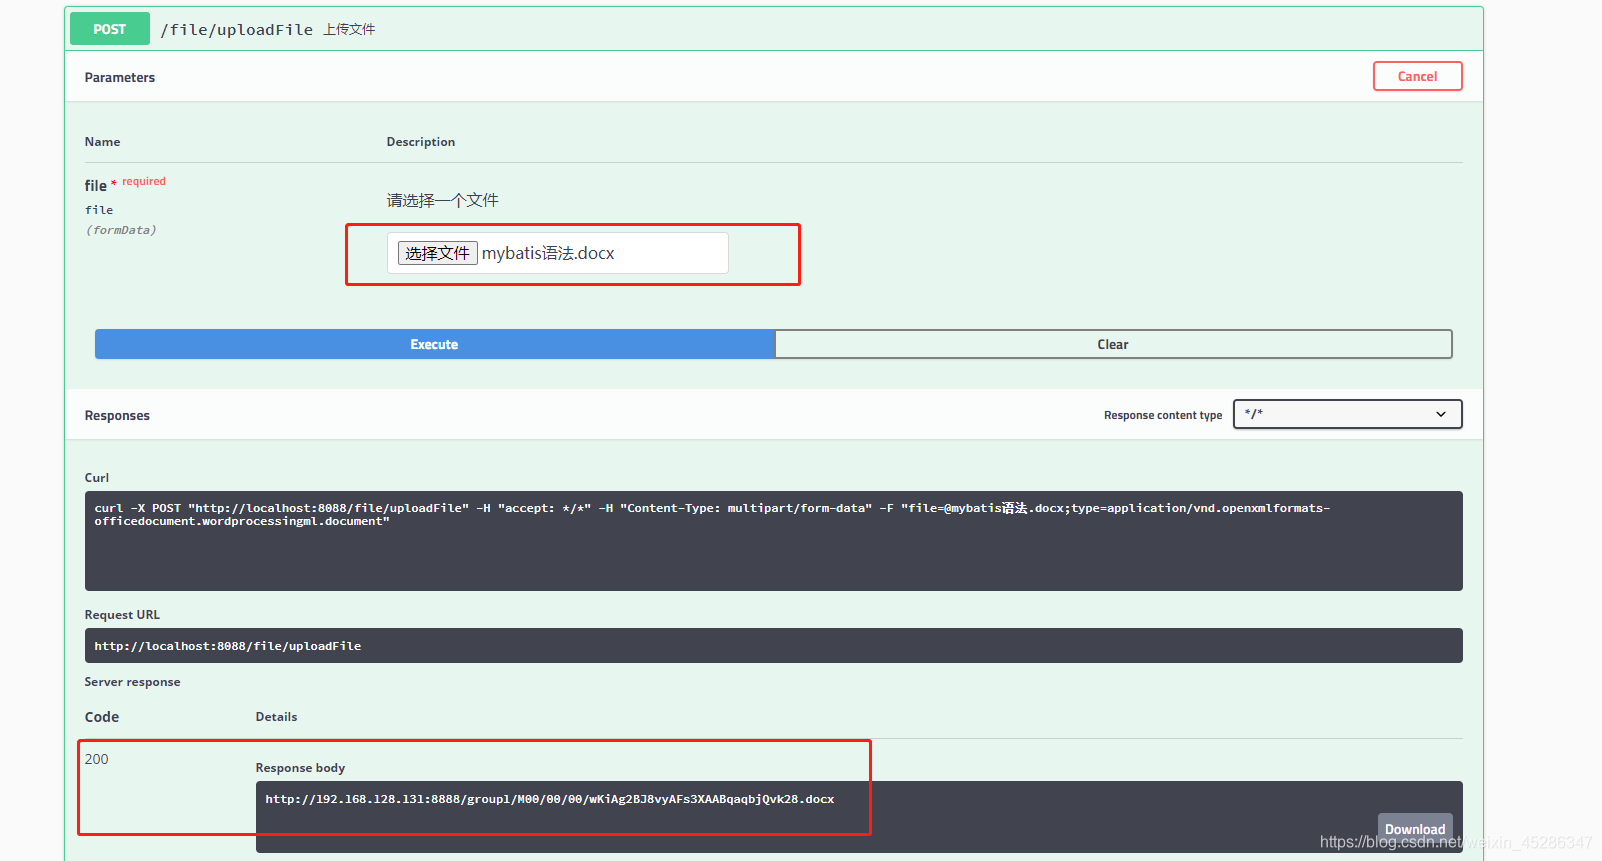This screenshot has width=1602, height=861.
Task: Click the green POST method badge
Action: [x=110, y=29]
